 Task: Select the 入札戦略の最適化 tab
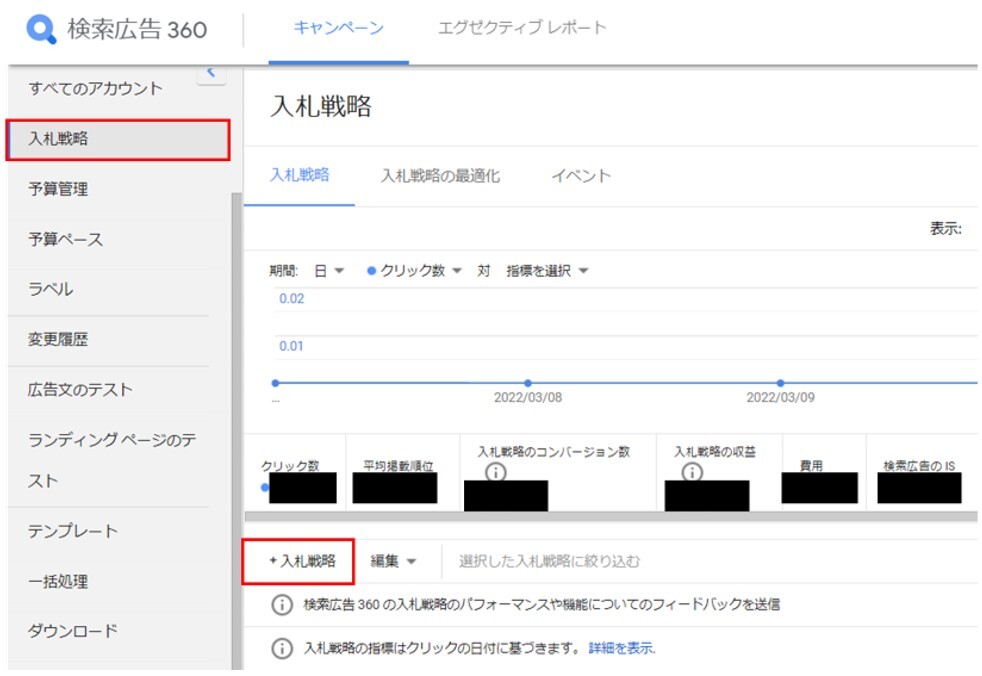440,176
